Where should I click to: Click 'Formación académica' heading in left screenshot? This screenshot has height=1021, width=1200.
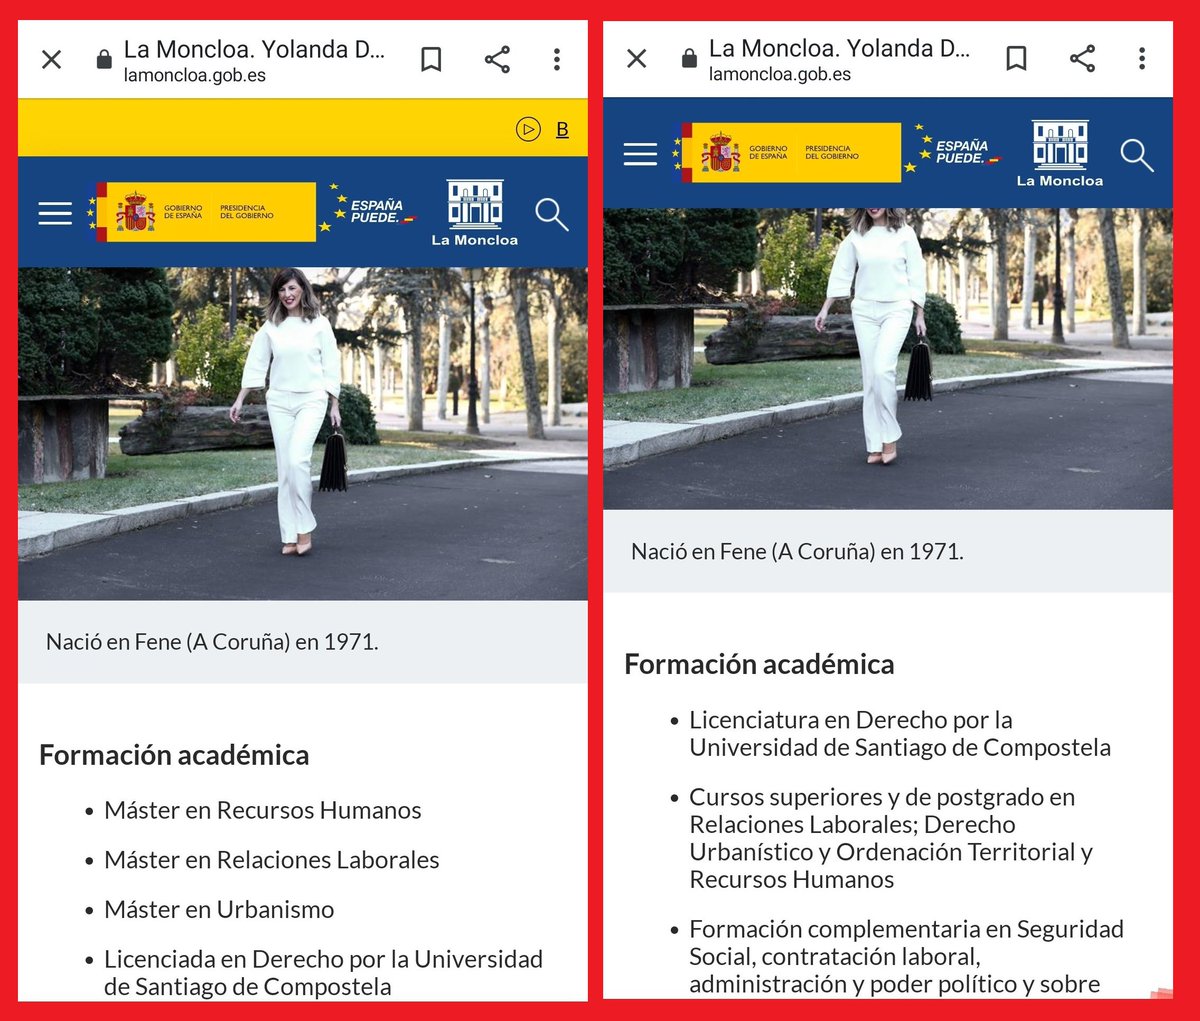tap(174, 755)
